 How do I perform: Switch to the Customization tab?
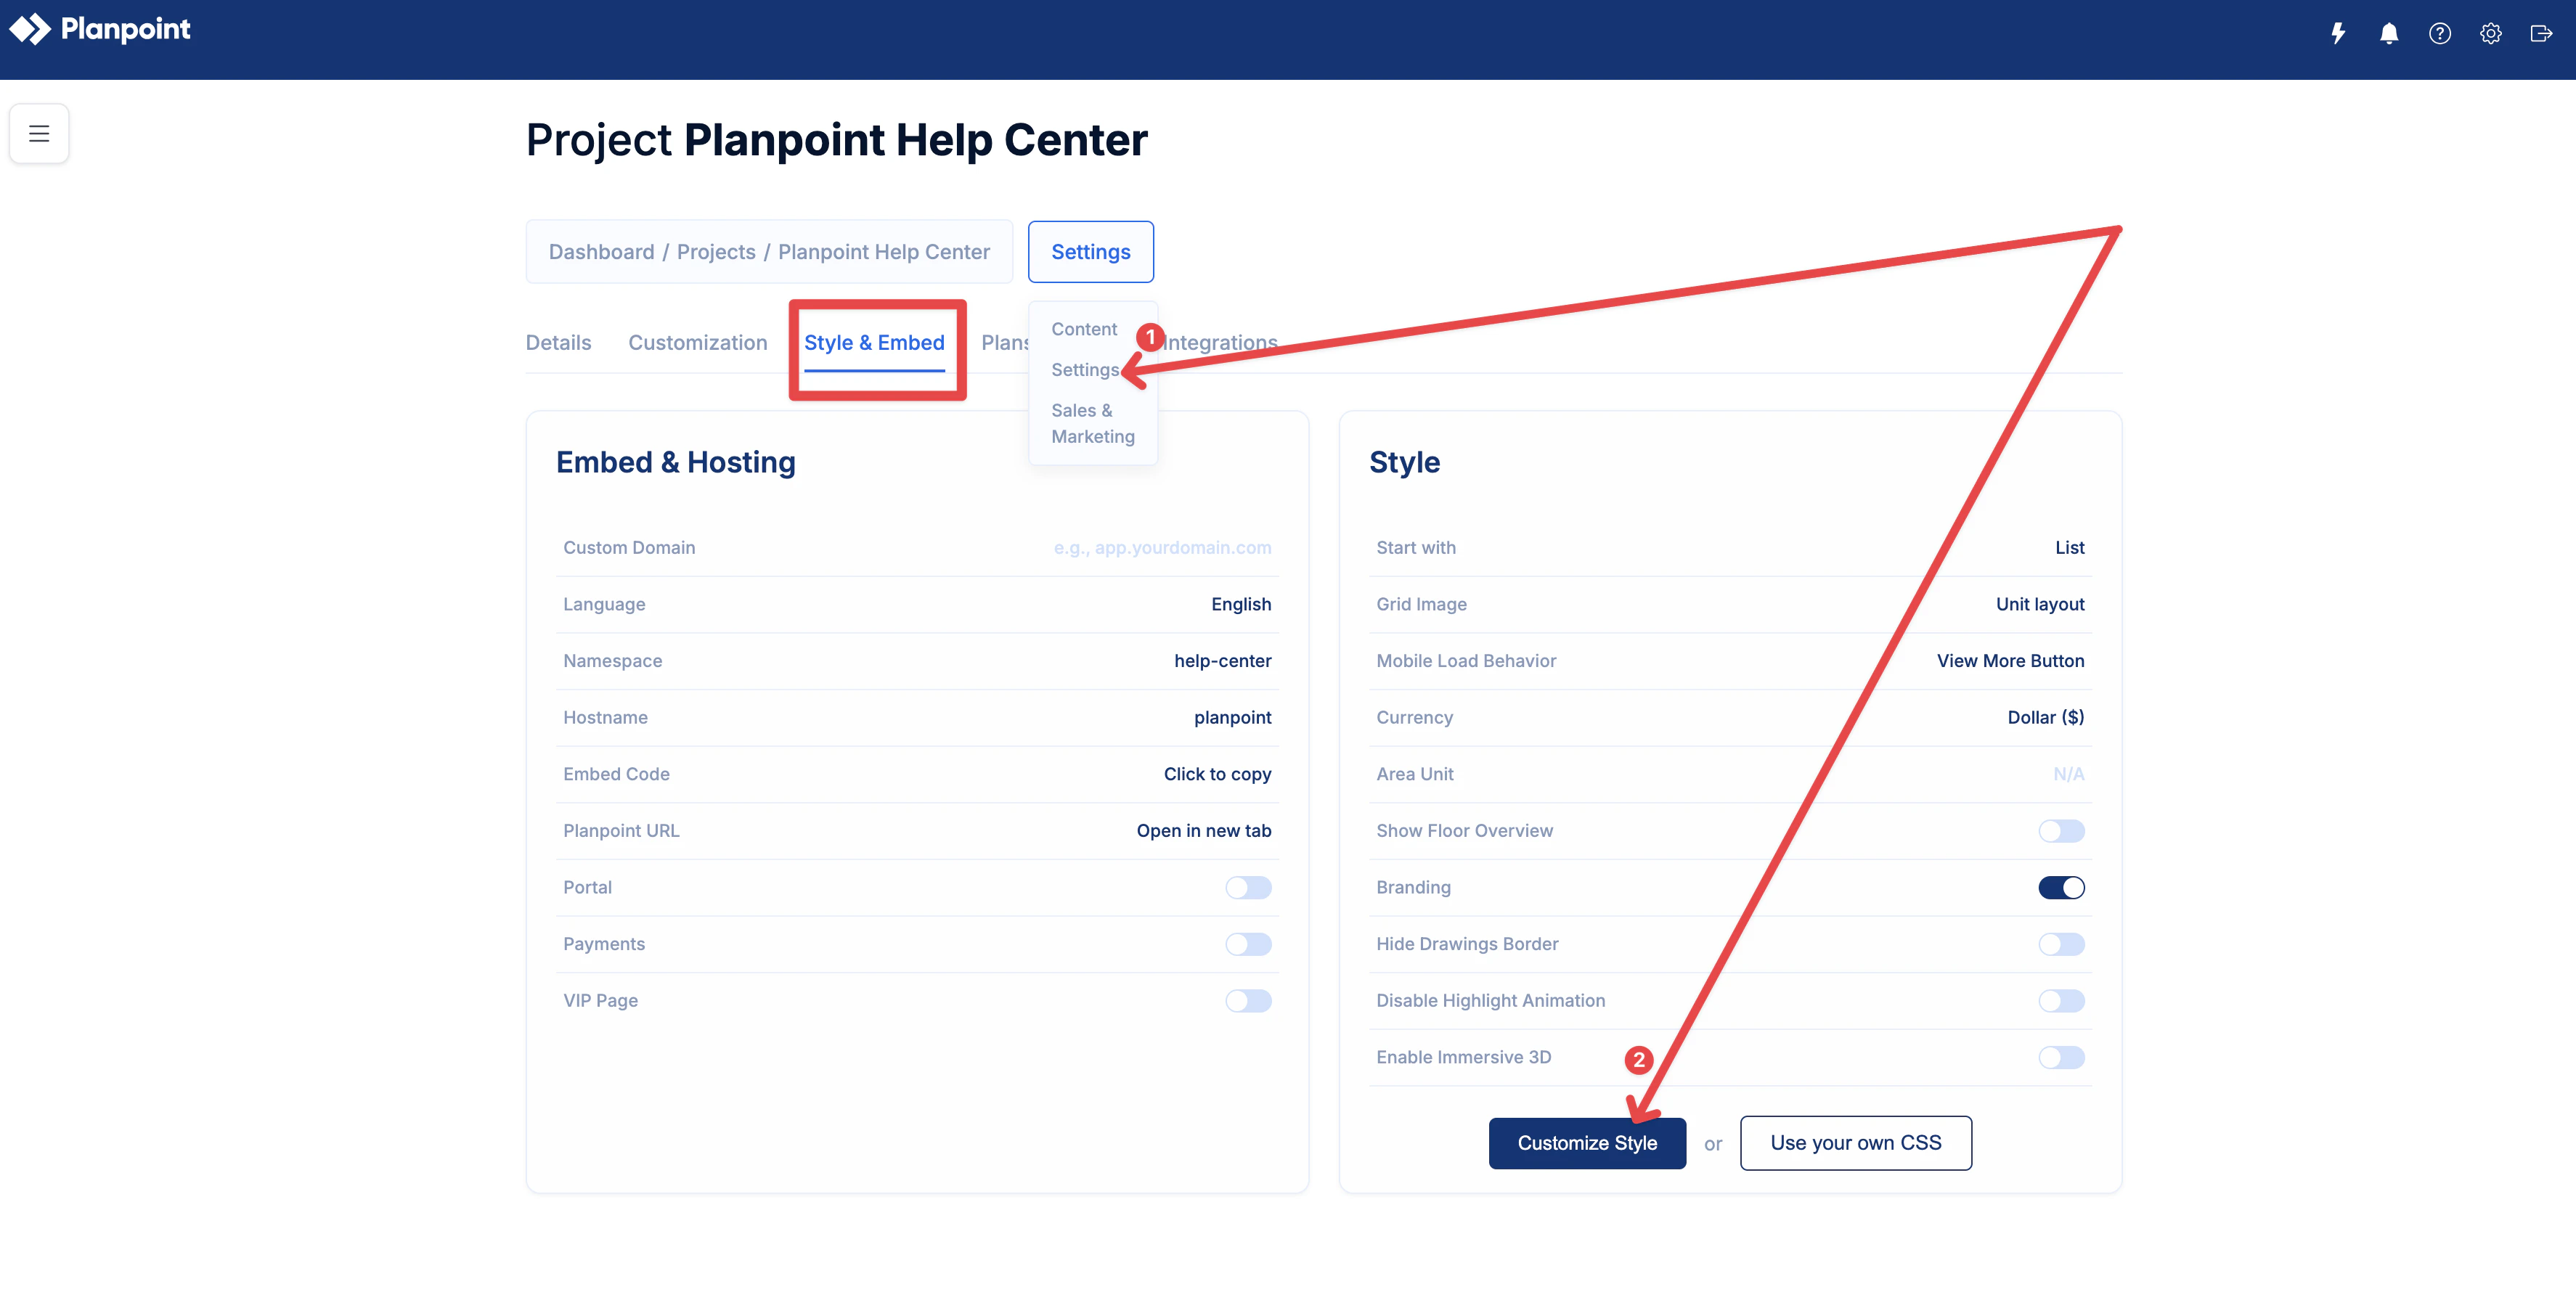pos(697,342)
